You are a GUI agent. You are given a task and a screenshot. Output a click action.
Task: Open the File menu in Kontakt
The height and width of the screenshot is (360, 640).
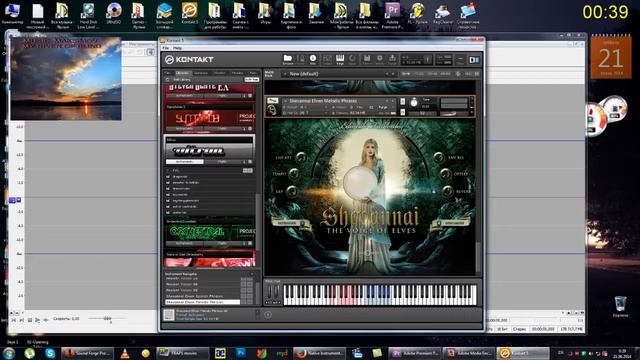click(166, 48)
